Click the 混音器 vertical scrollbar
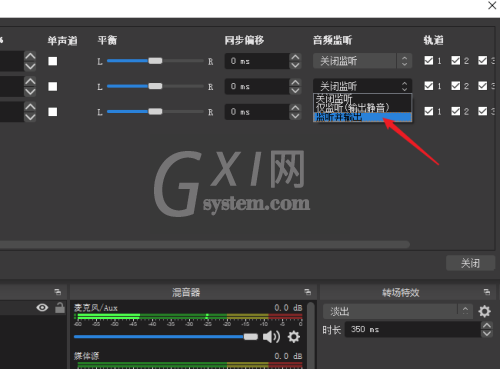500x369 pixels. pos(311,335)
